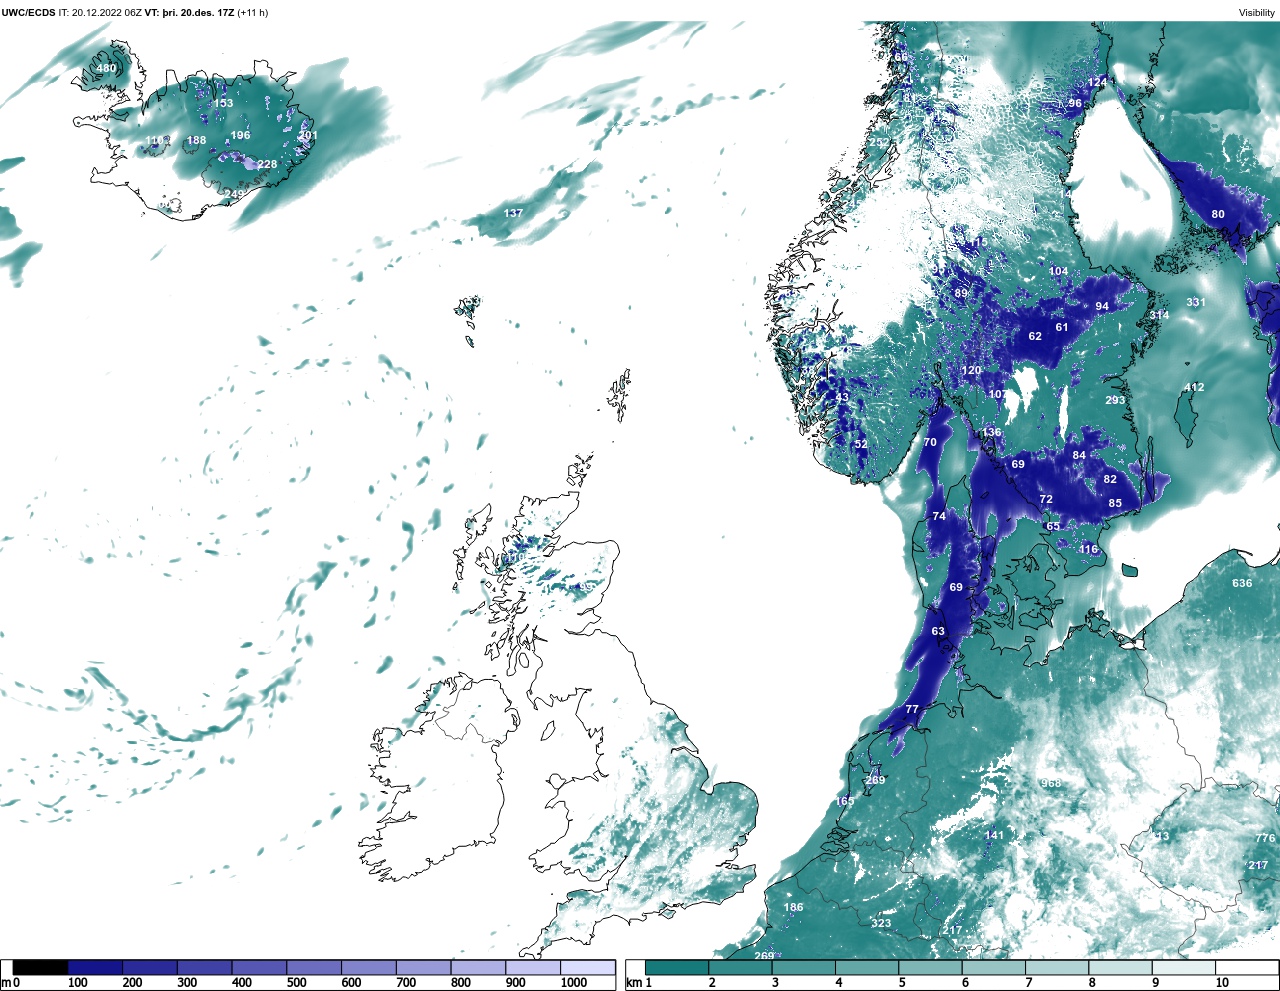Click the 636 value over the Baltic states
This screenshot has width=1280, height=991.
pyautogui.click(x=1242, y=583)
